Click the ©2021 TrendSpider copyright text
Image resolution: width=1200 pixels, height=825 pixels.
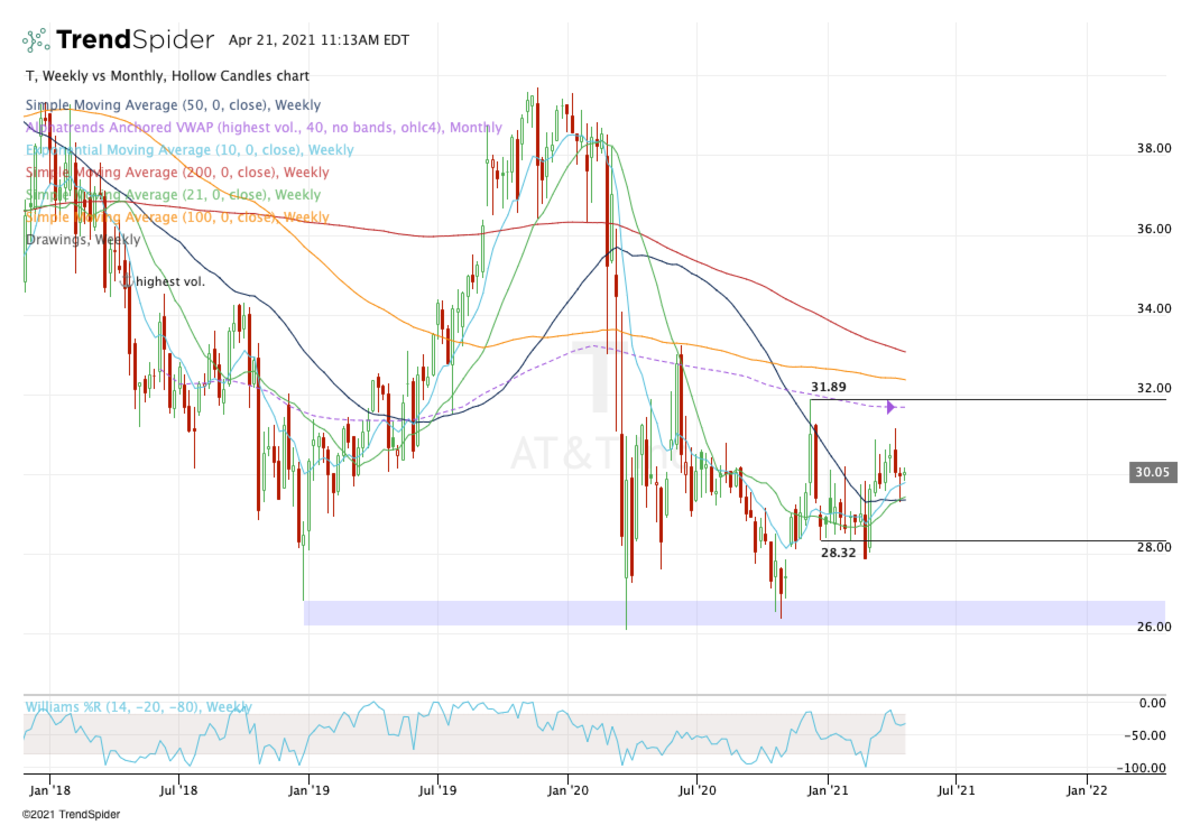click(71, 815)
